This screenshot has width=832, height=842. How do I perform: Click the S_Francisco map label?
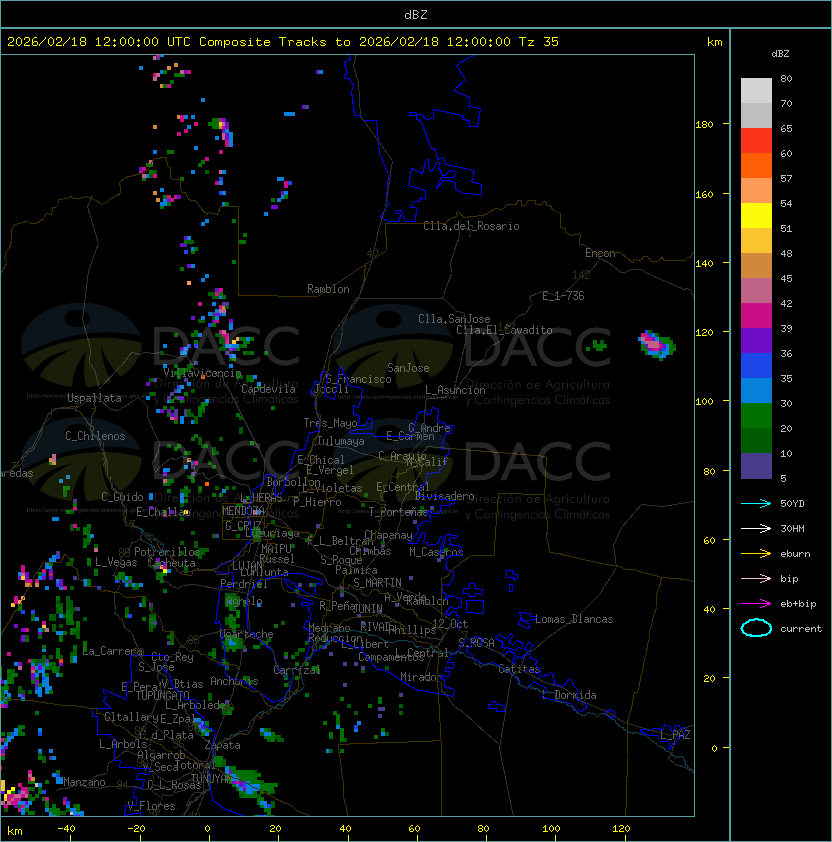point(358,379)
